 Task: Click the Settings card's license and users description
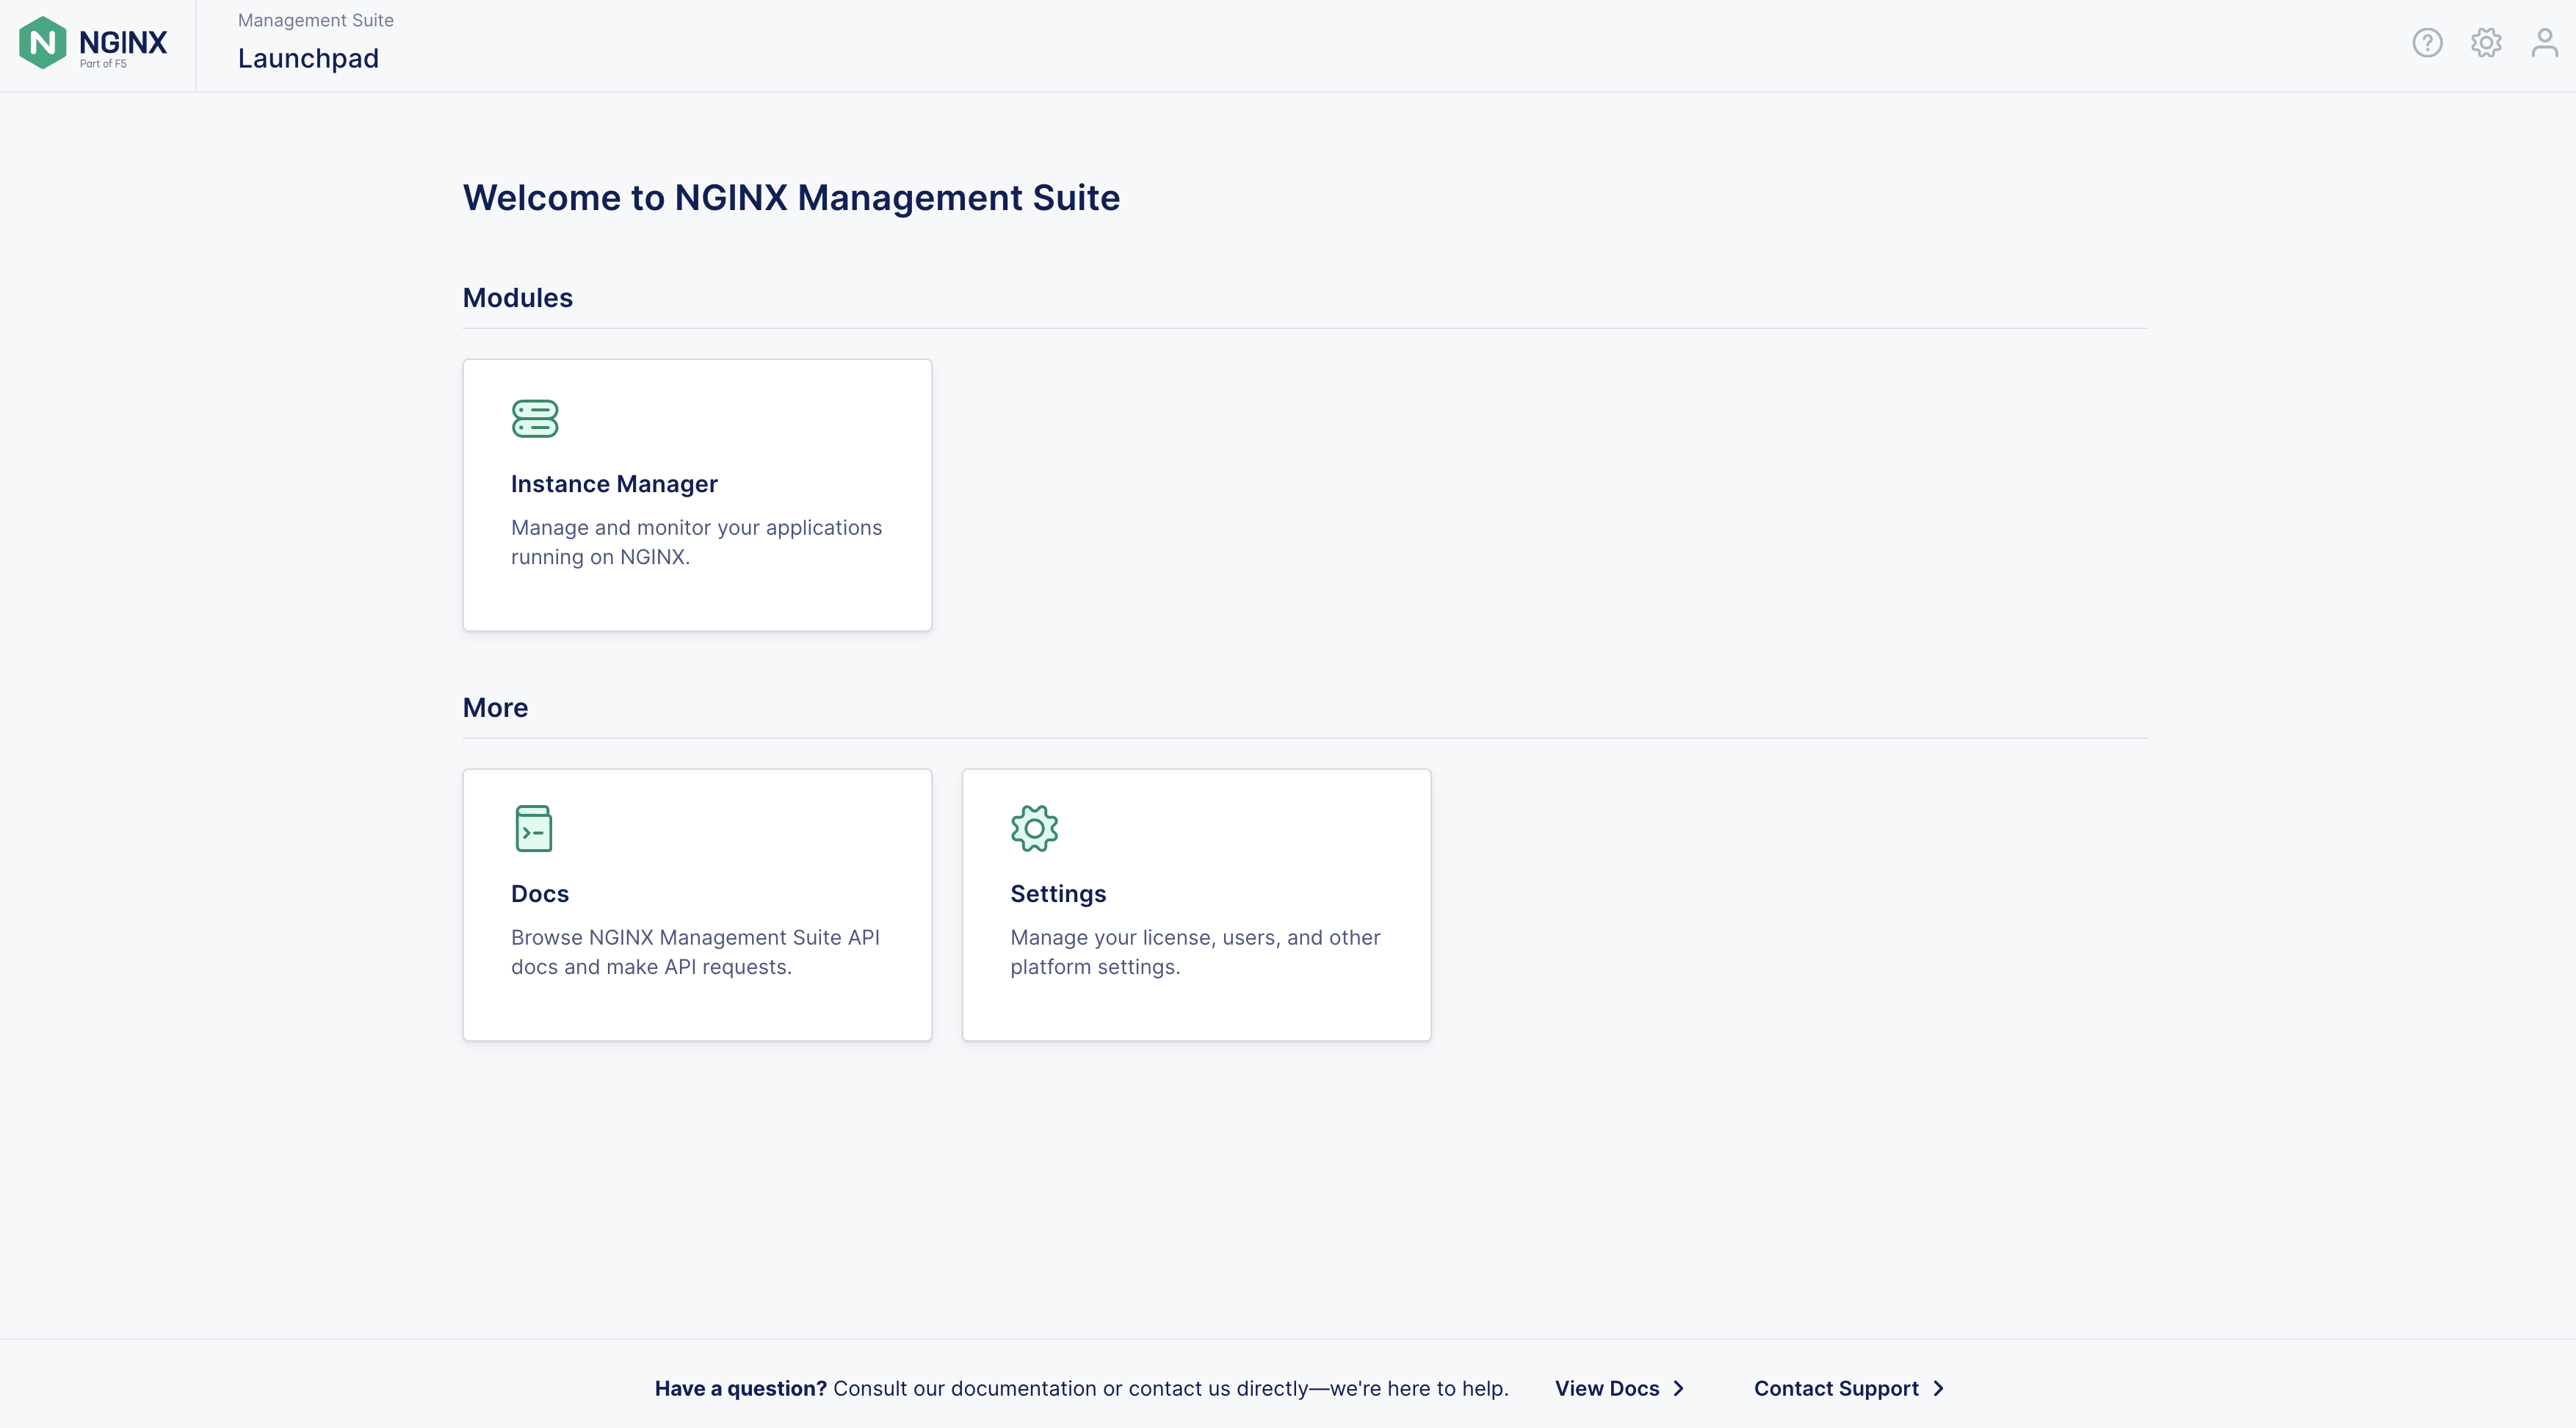(x=1195, y=952)
